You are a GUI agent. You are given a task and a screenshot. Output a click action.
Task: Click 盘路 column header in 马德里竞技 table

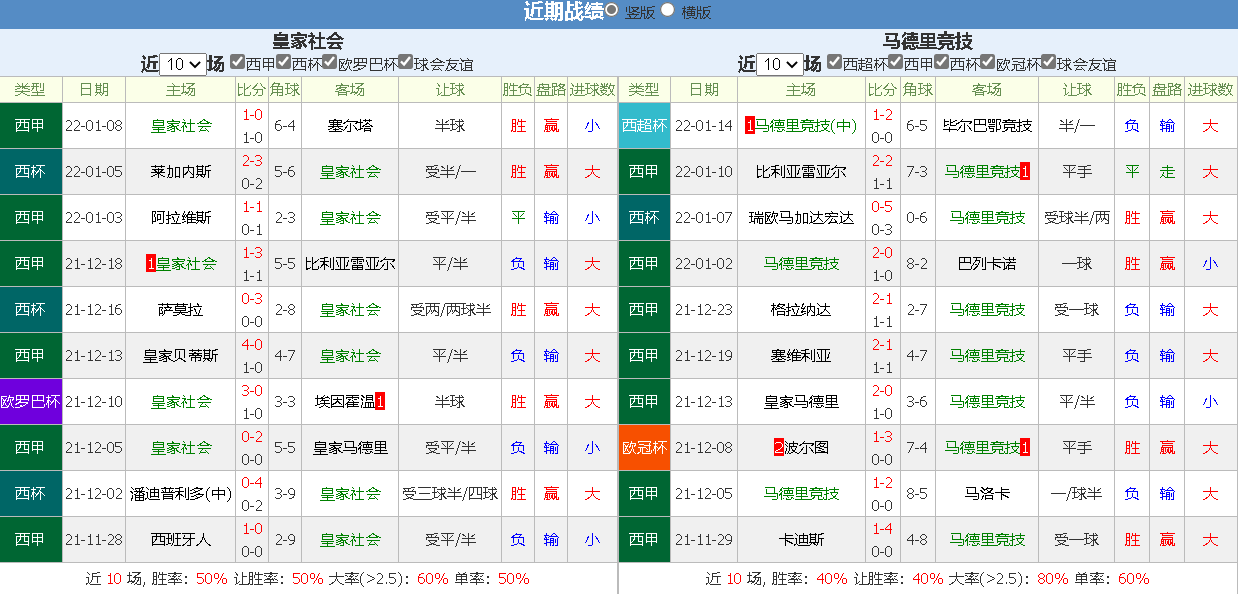[x=1167, y=89]
